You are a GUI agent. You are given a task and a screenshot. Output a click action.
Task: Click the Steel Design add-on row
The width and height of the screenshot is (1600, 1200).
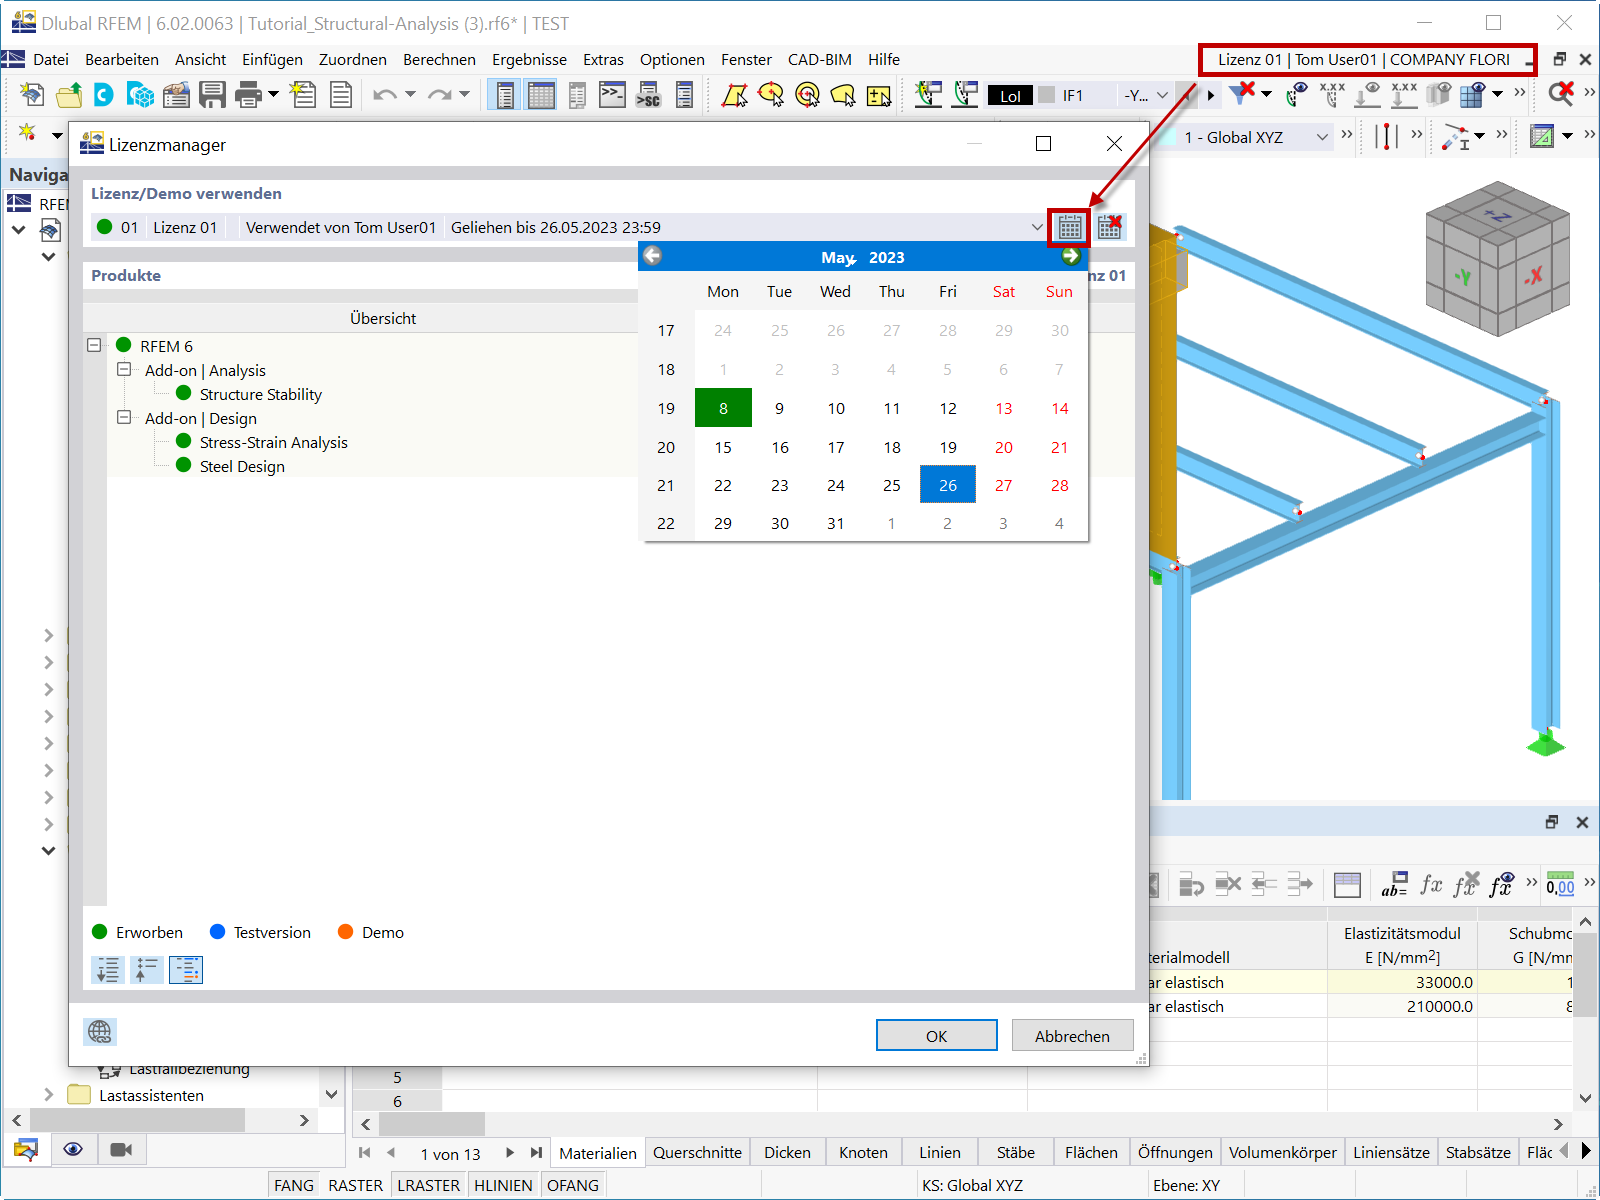[x=242, y=466]
